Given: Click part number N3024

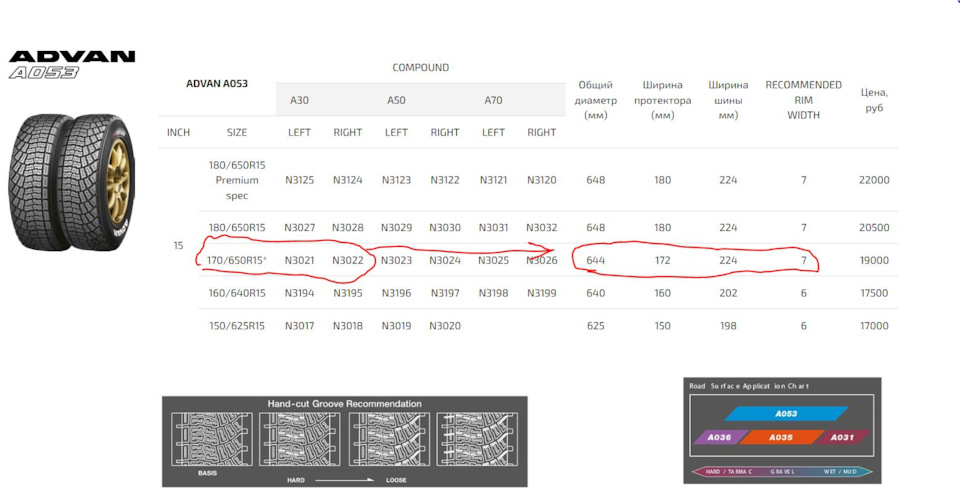Looking at the screenshot, I should (444, 260).
